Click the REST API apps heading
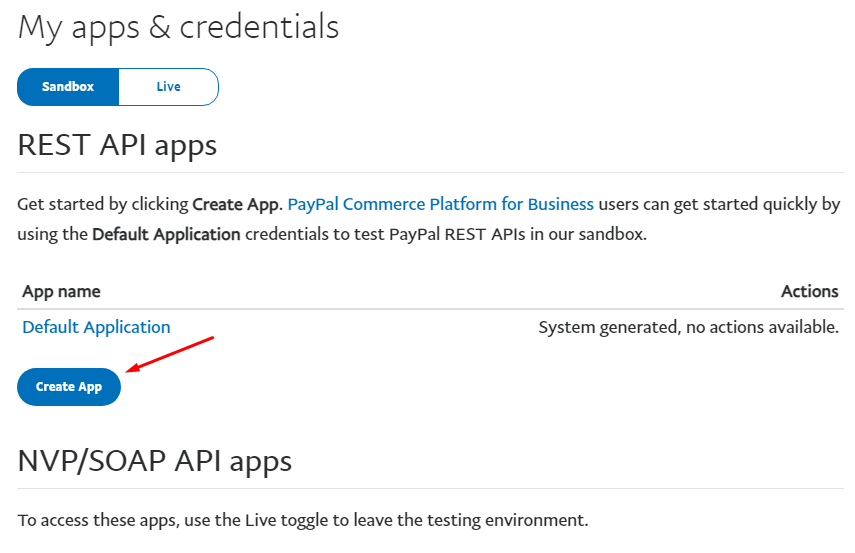The width and height of the screenshot is (855, 553). click(x=117, y=146)
